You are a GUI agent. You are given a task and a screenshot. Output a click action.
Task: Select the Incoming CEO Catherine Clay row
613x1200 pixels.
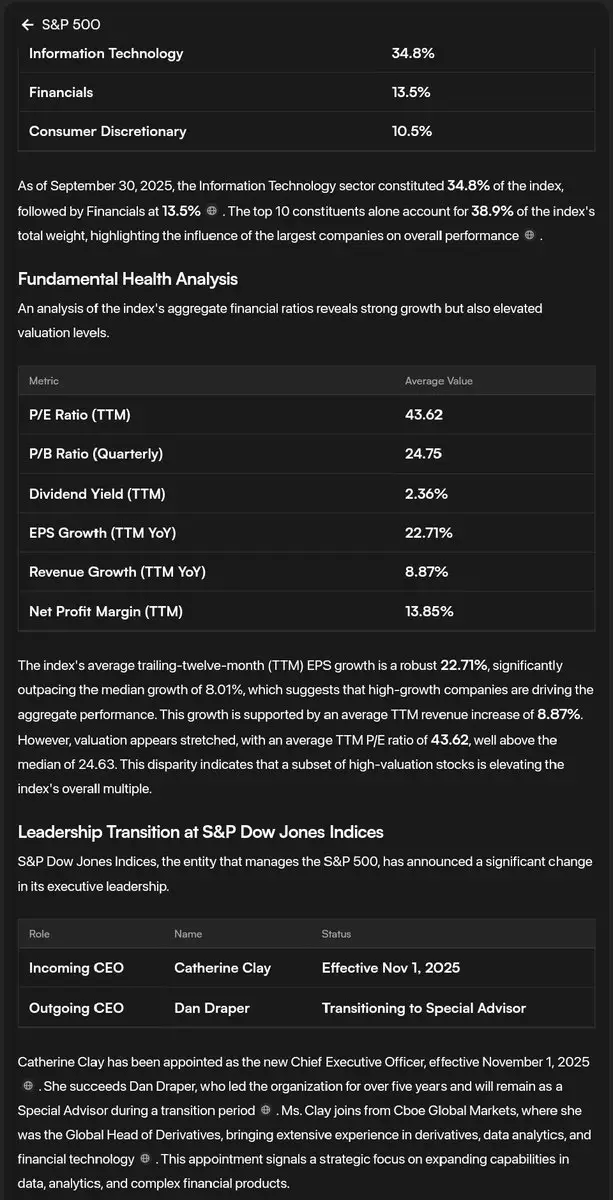[x=306, y=968]
